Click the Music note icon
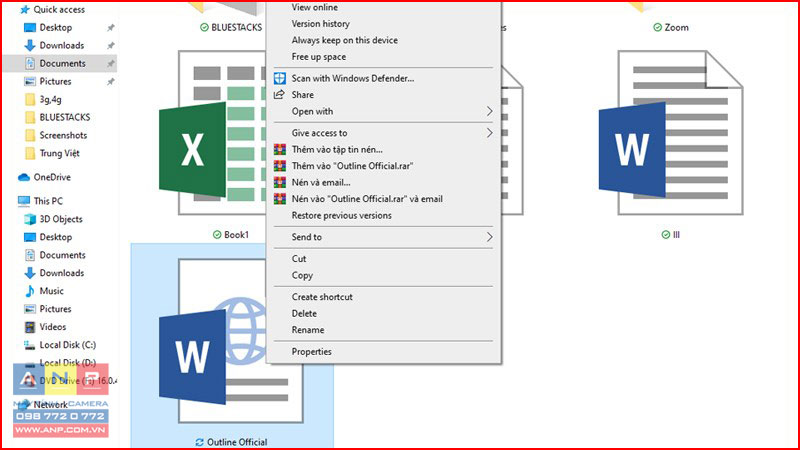 (30, 291)
